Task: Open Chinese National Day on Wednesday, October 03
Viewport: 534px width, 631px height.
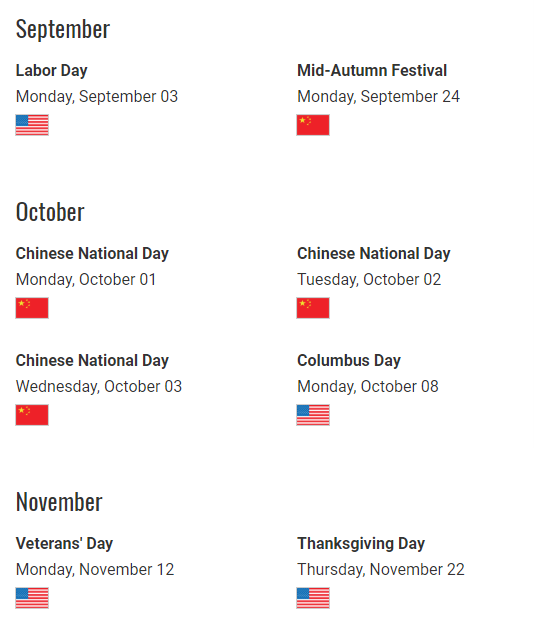Action: [92, 361]
